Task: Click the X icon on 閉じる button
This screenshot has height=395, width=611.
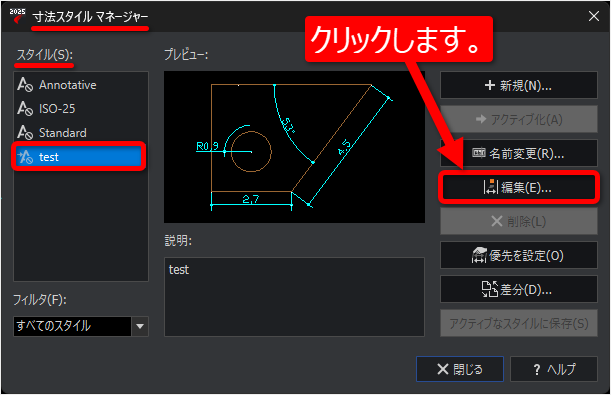Action: click(x=443, y=369)
